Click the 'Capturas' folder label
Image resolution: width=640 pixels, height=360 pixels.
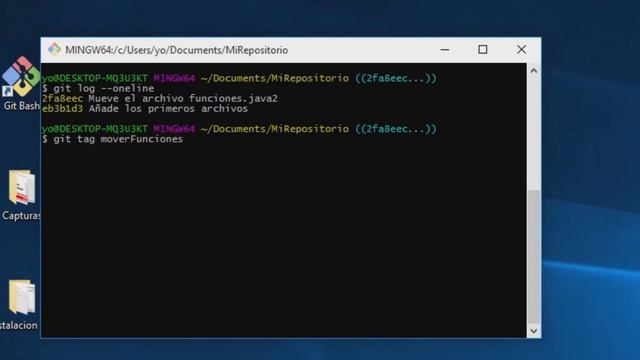pos(21,215)
